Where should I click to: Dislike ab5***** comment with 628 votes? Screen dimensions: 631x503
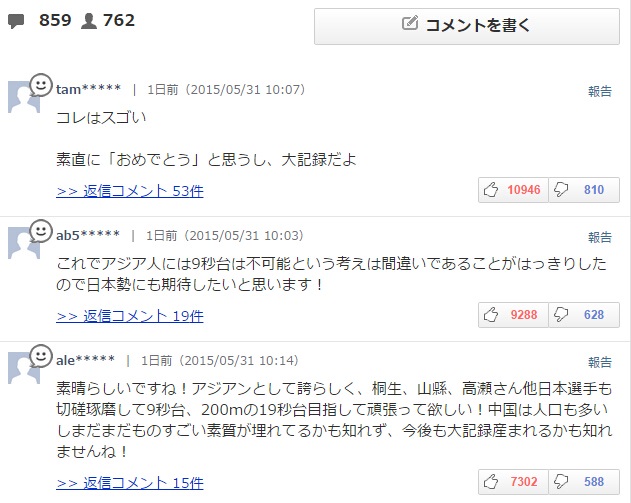[584, 315]
